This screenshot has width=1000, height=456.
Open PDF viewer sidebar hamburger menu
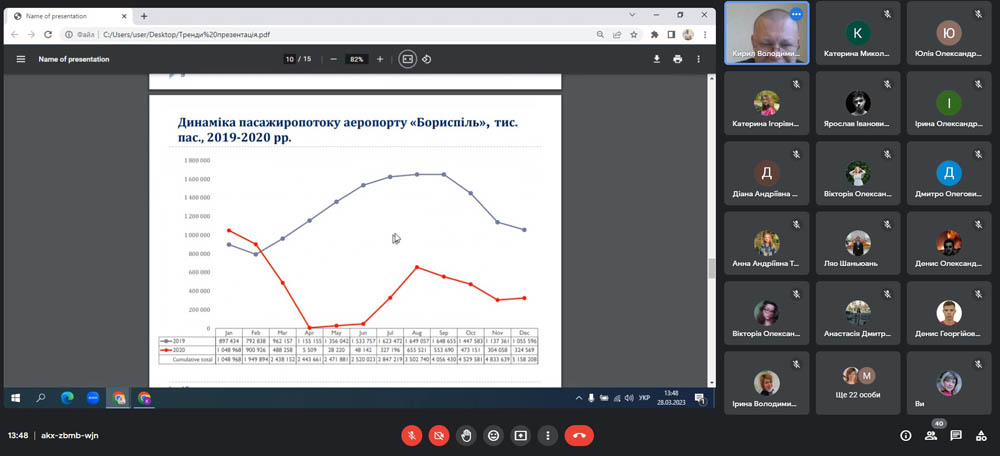coord(20,59)
